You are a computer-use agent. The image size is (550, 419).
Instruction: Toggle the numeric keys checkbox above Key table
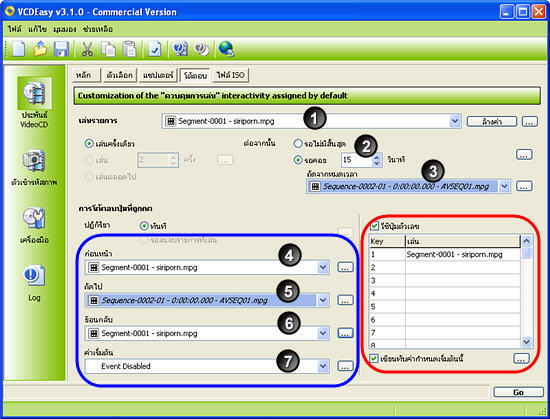pyautogui.click(x=375, y=226)
